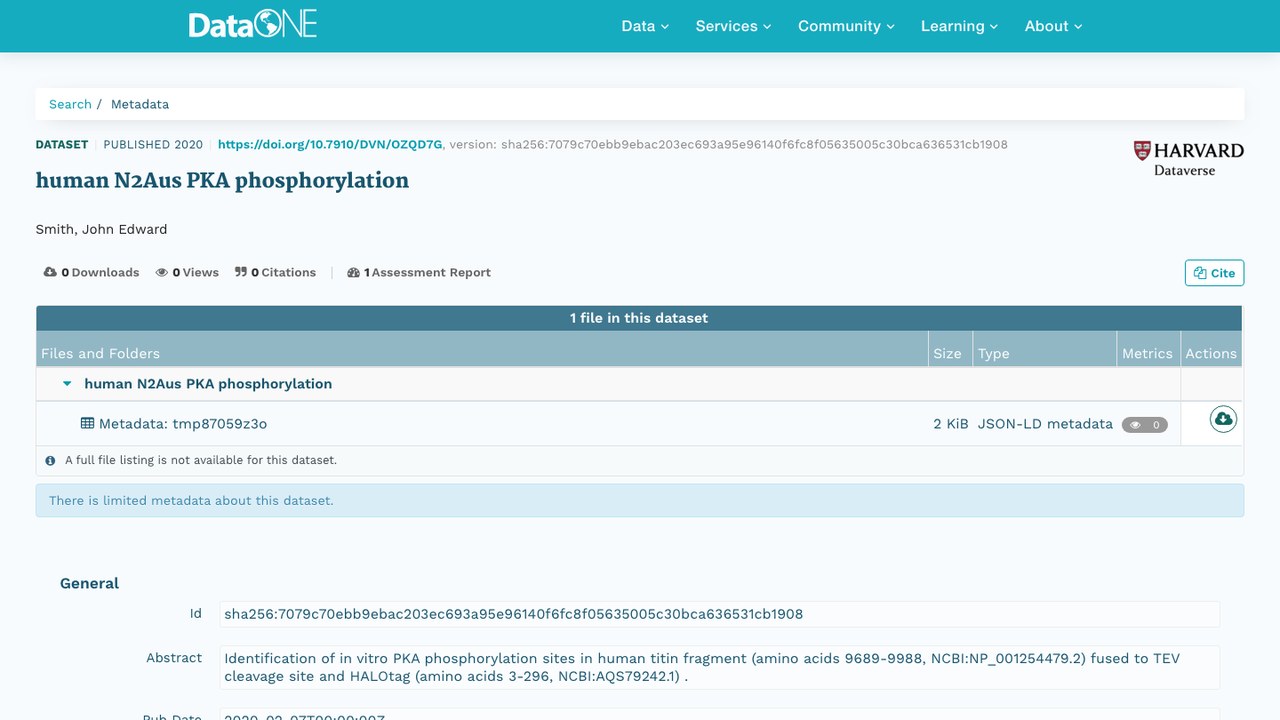Select the Metadata breadcrumb item
Image resolution: width=1280 pixels, height=720 pixels.
(x=140, y=104)
